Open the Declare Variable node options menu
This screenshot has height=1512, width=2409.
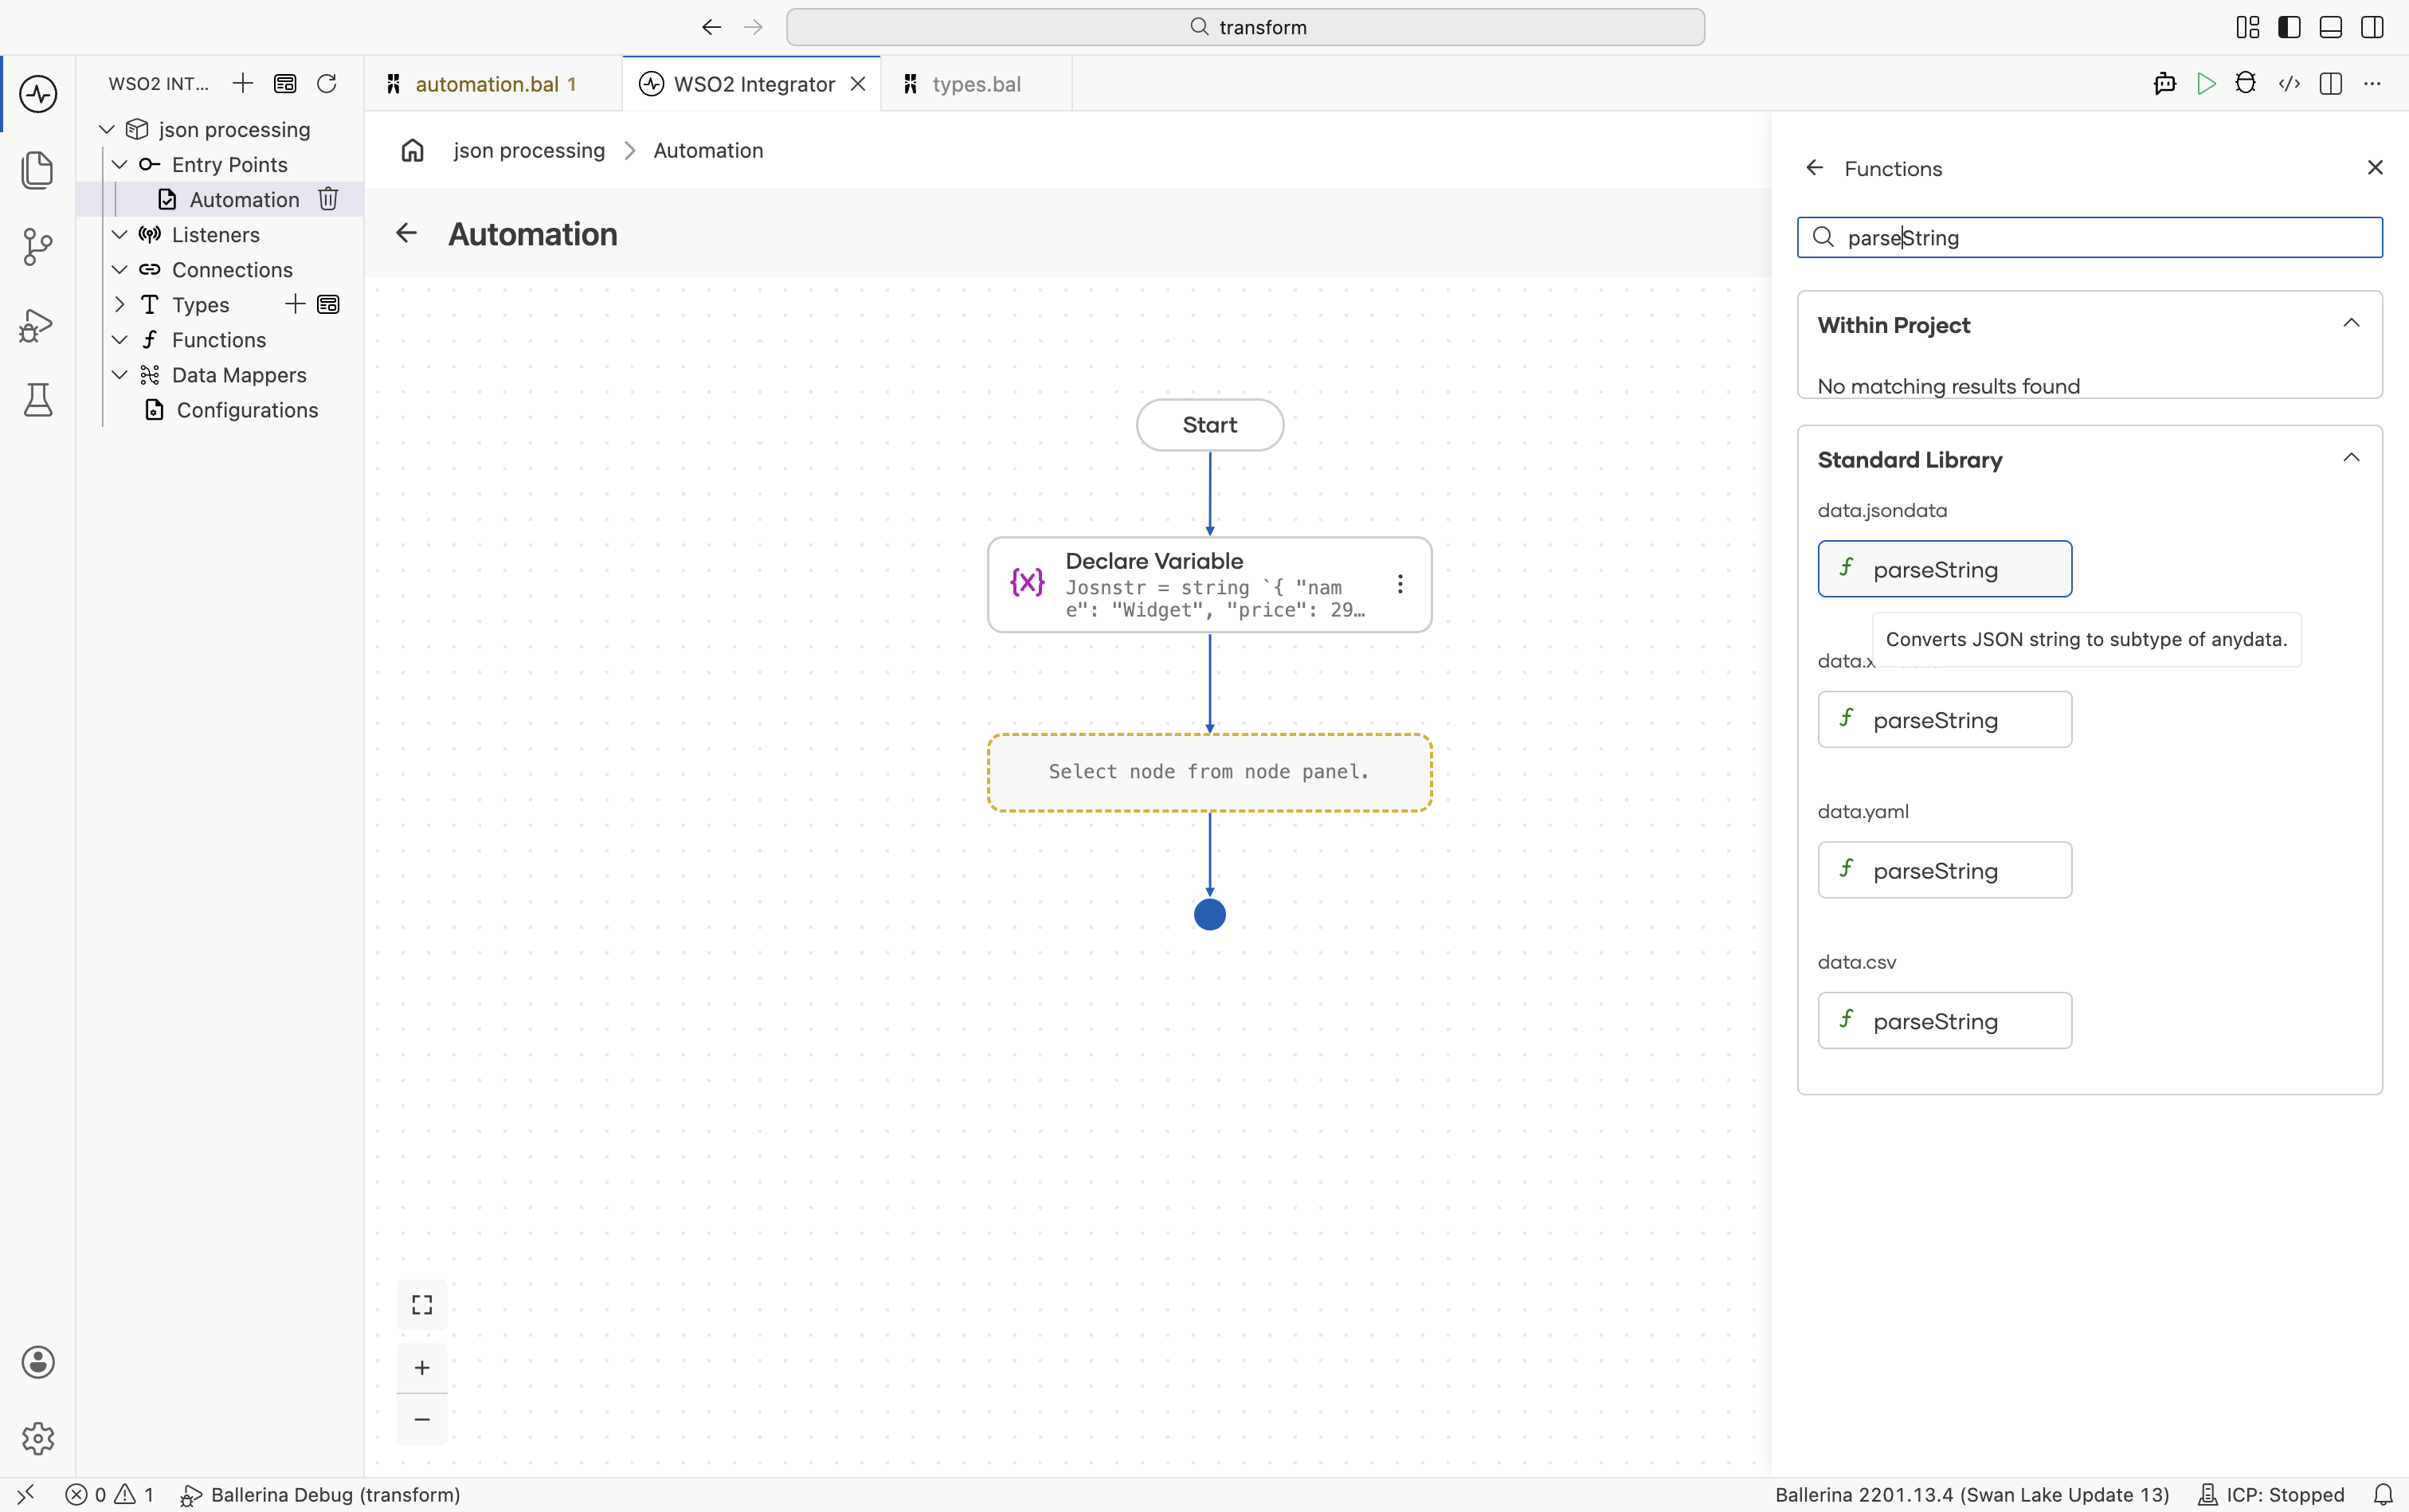(1400, 584)
